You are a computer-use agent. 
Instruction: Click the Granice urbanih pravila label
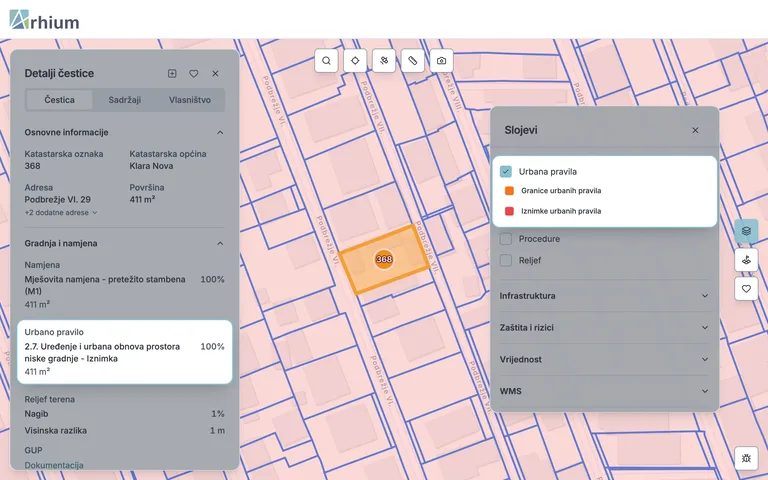561,191
